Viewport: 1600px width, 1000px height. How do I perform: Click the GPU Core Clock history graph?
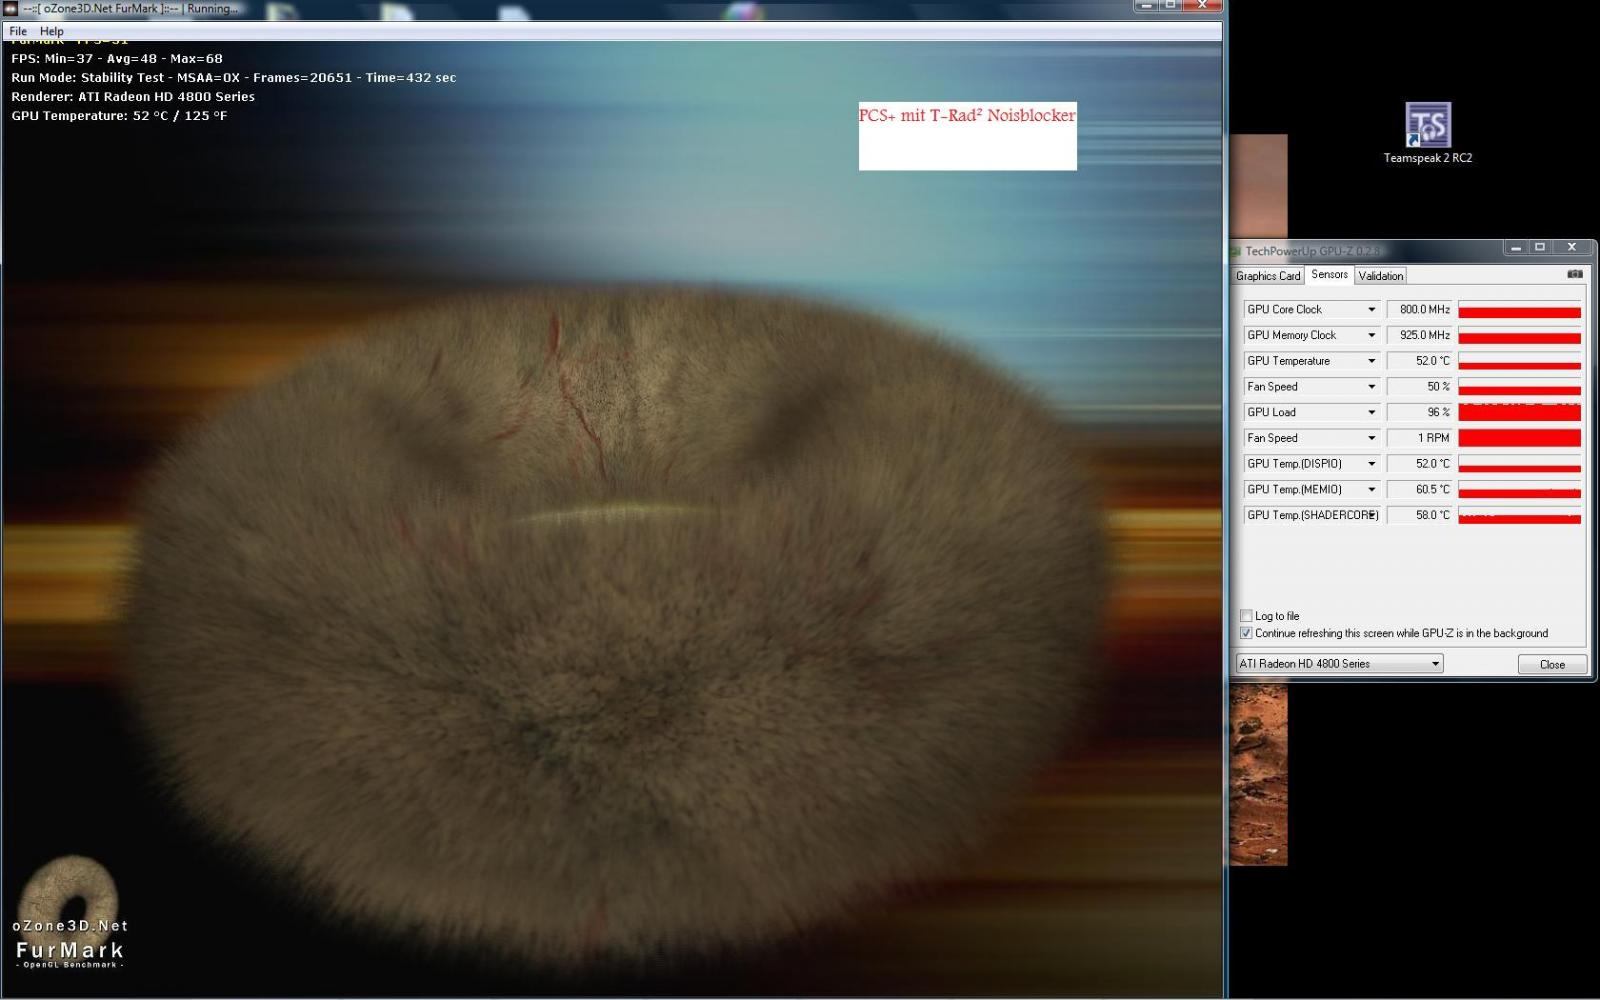[1519, 310]
